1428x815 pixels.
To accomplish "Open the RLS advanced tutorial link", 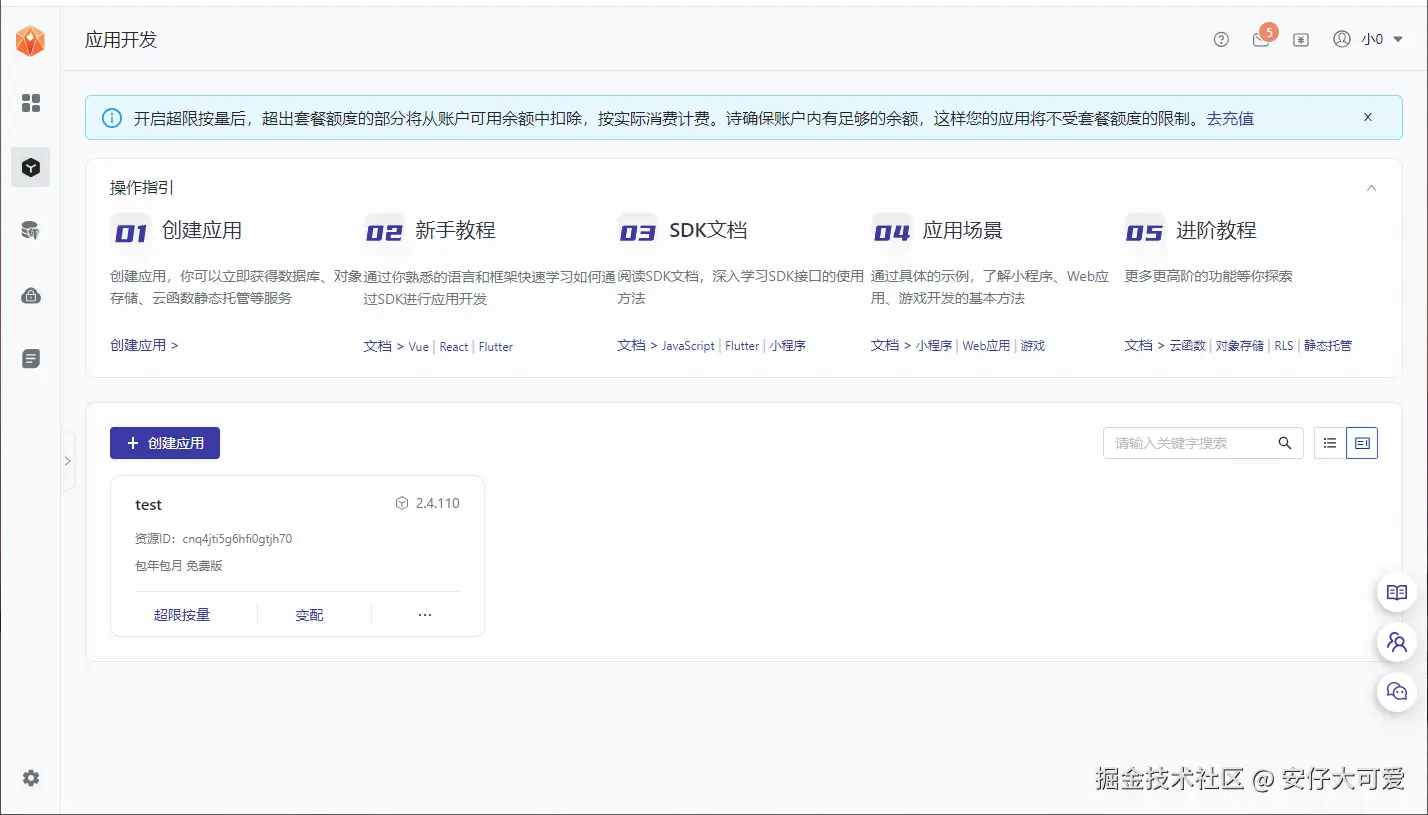I will (1284, 345).
